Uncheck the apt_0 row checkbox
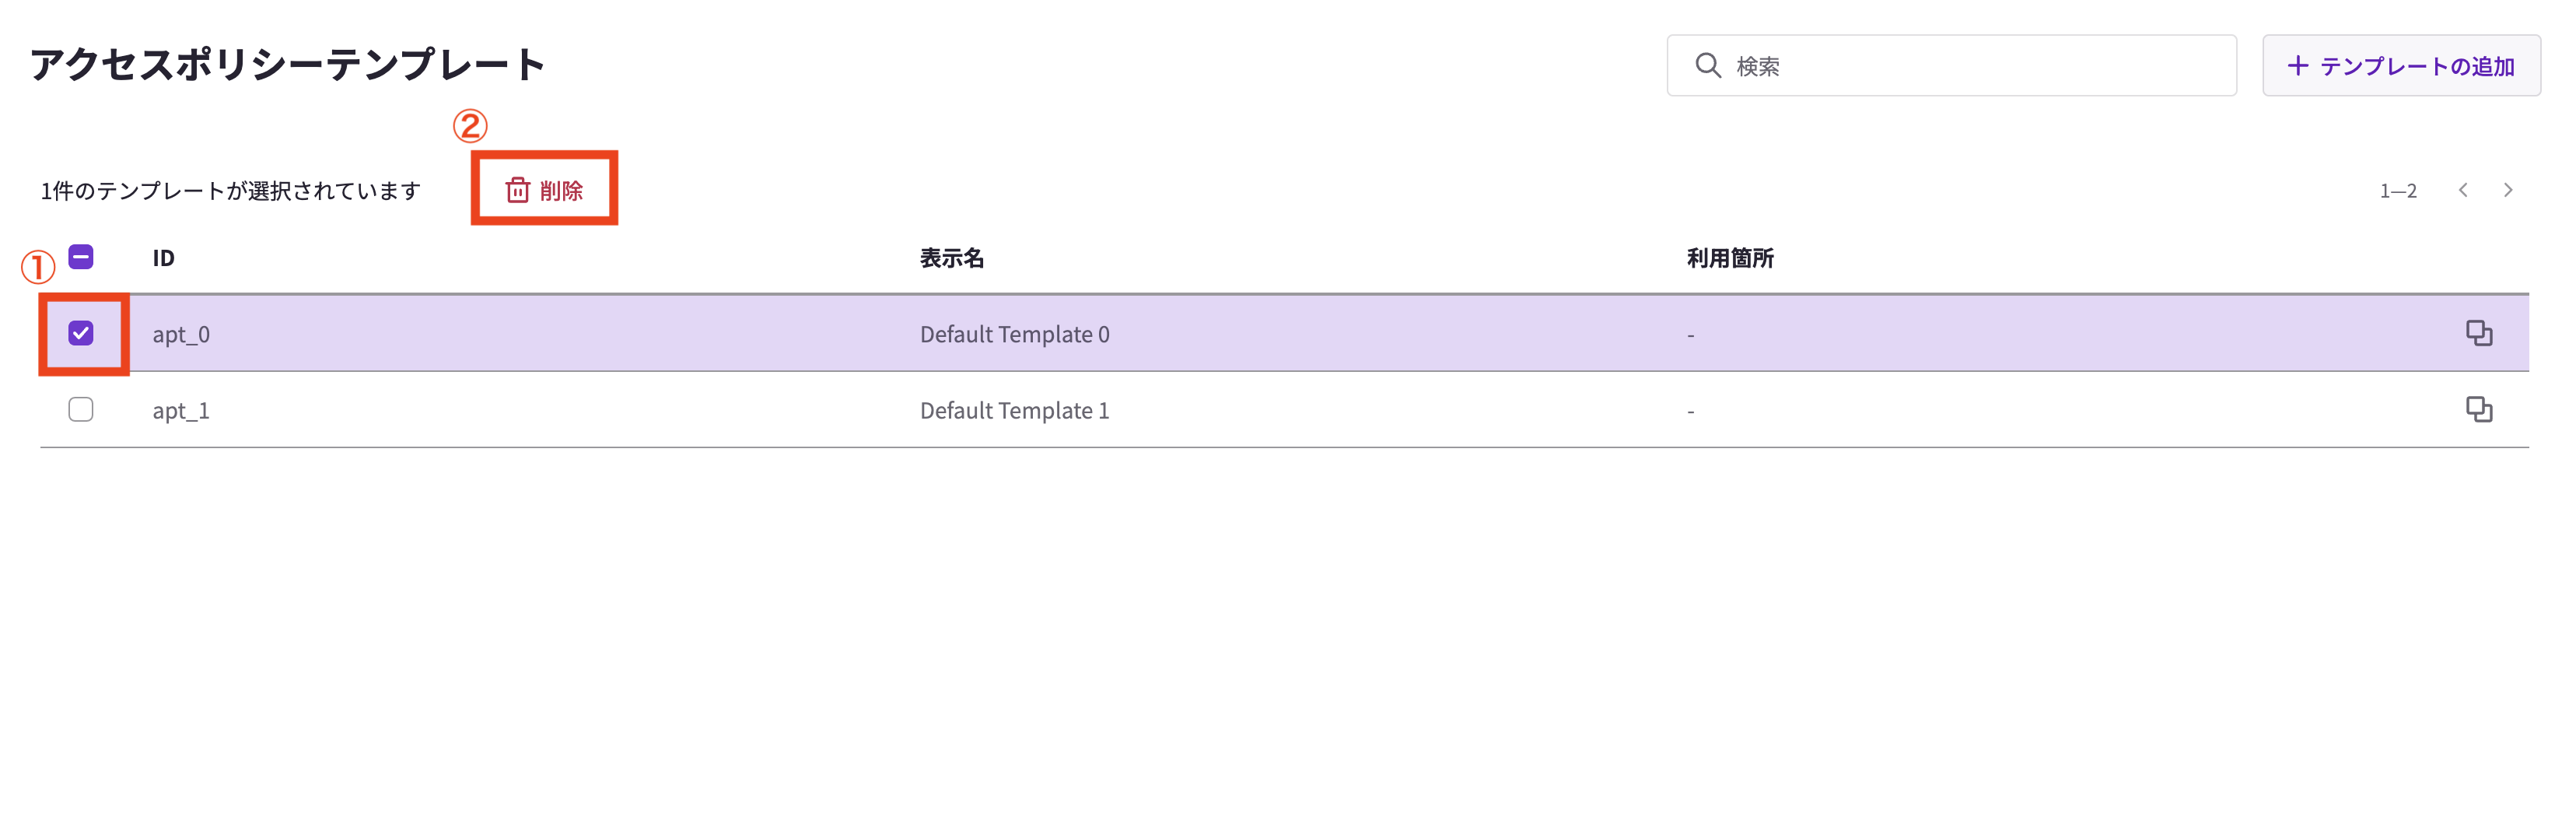Screen dimensions: 2576x817 81,333
